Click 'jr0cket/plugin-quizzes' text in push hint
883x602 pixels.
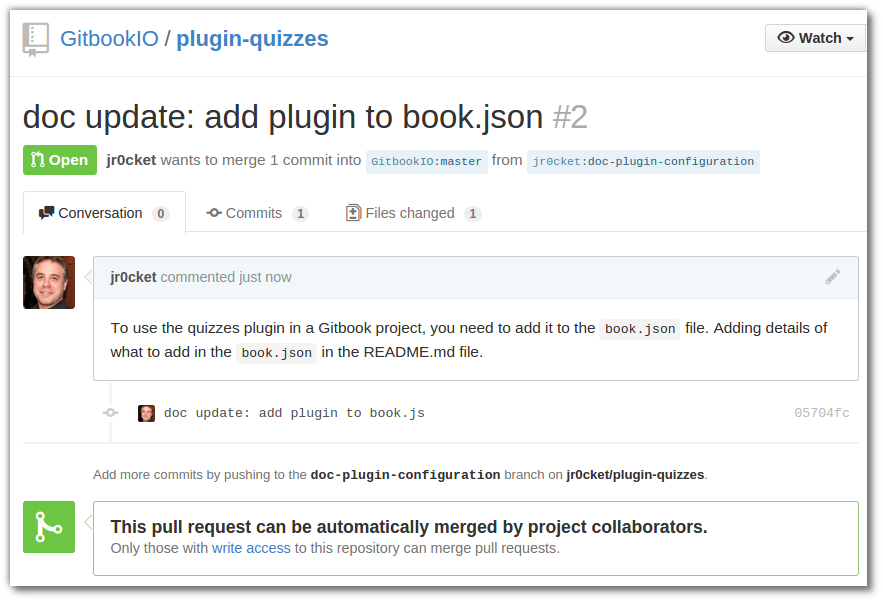pyautogui.click(x=635, y=475)
